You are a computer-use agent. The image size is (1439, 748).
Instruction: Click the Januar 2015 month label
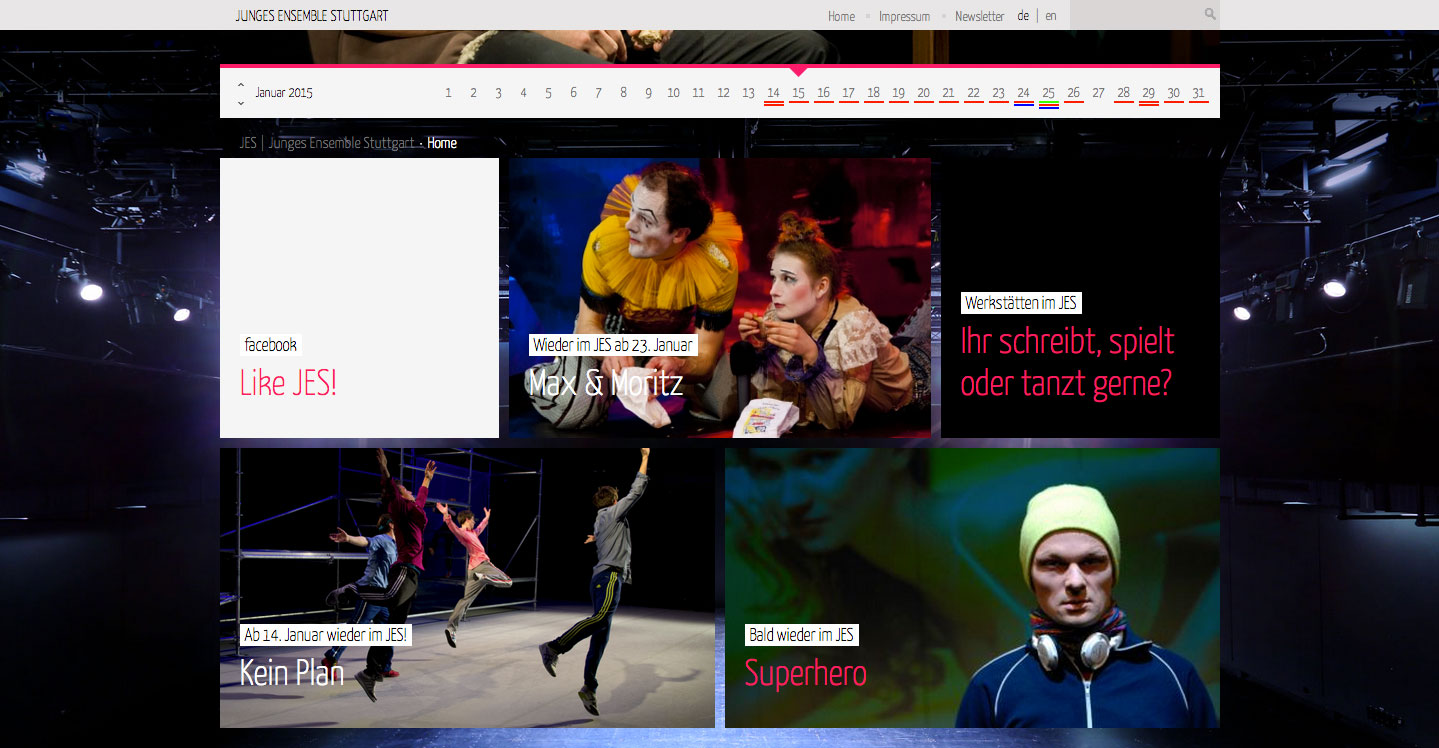point(284,93)
